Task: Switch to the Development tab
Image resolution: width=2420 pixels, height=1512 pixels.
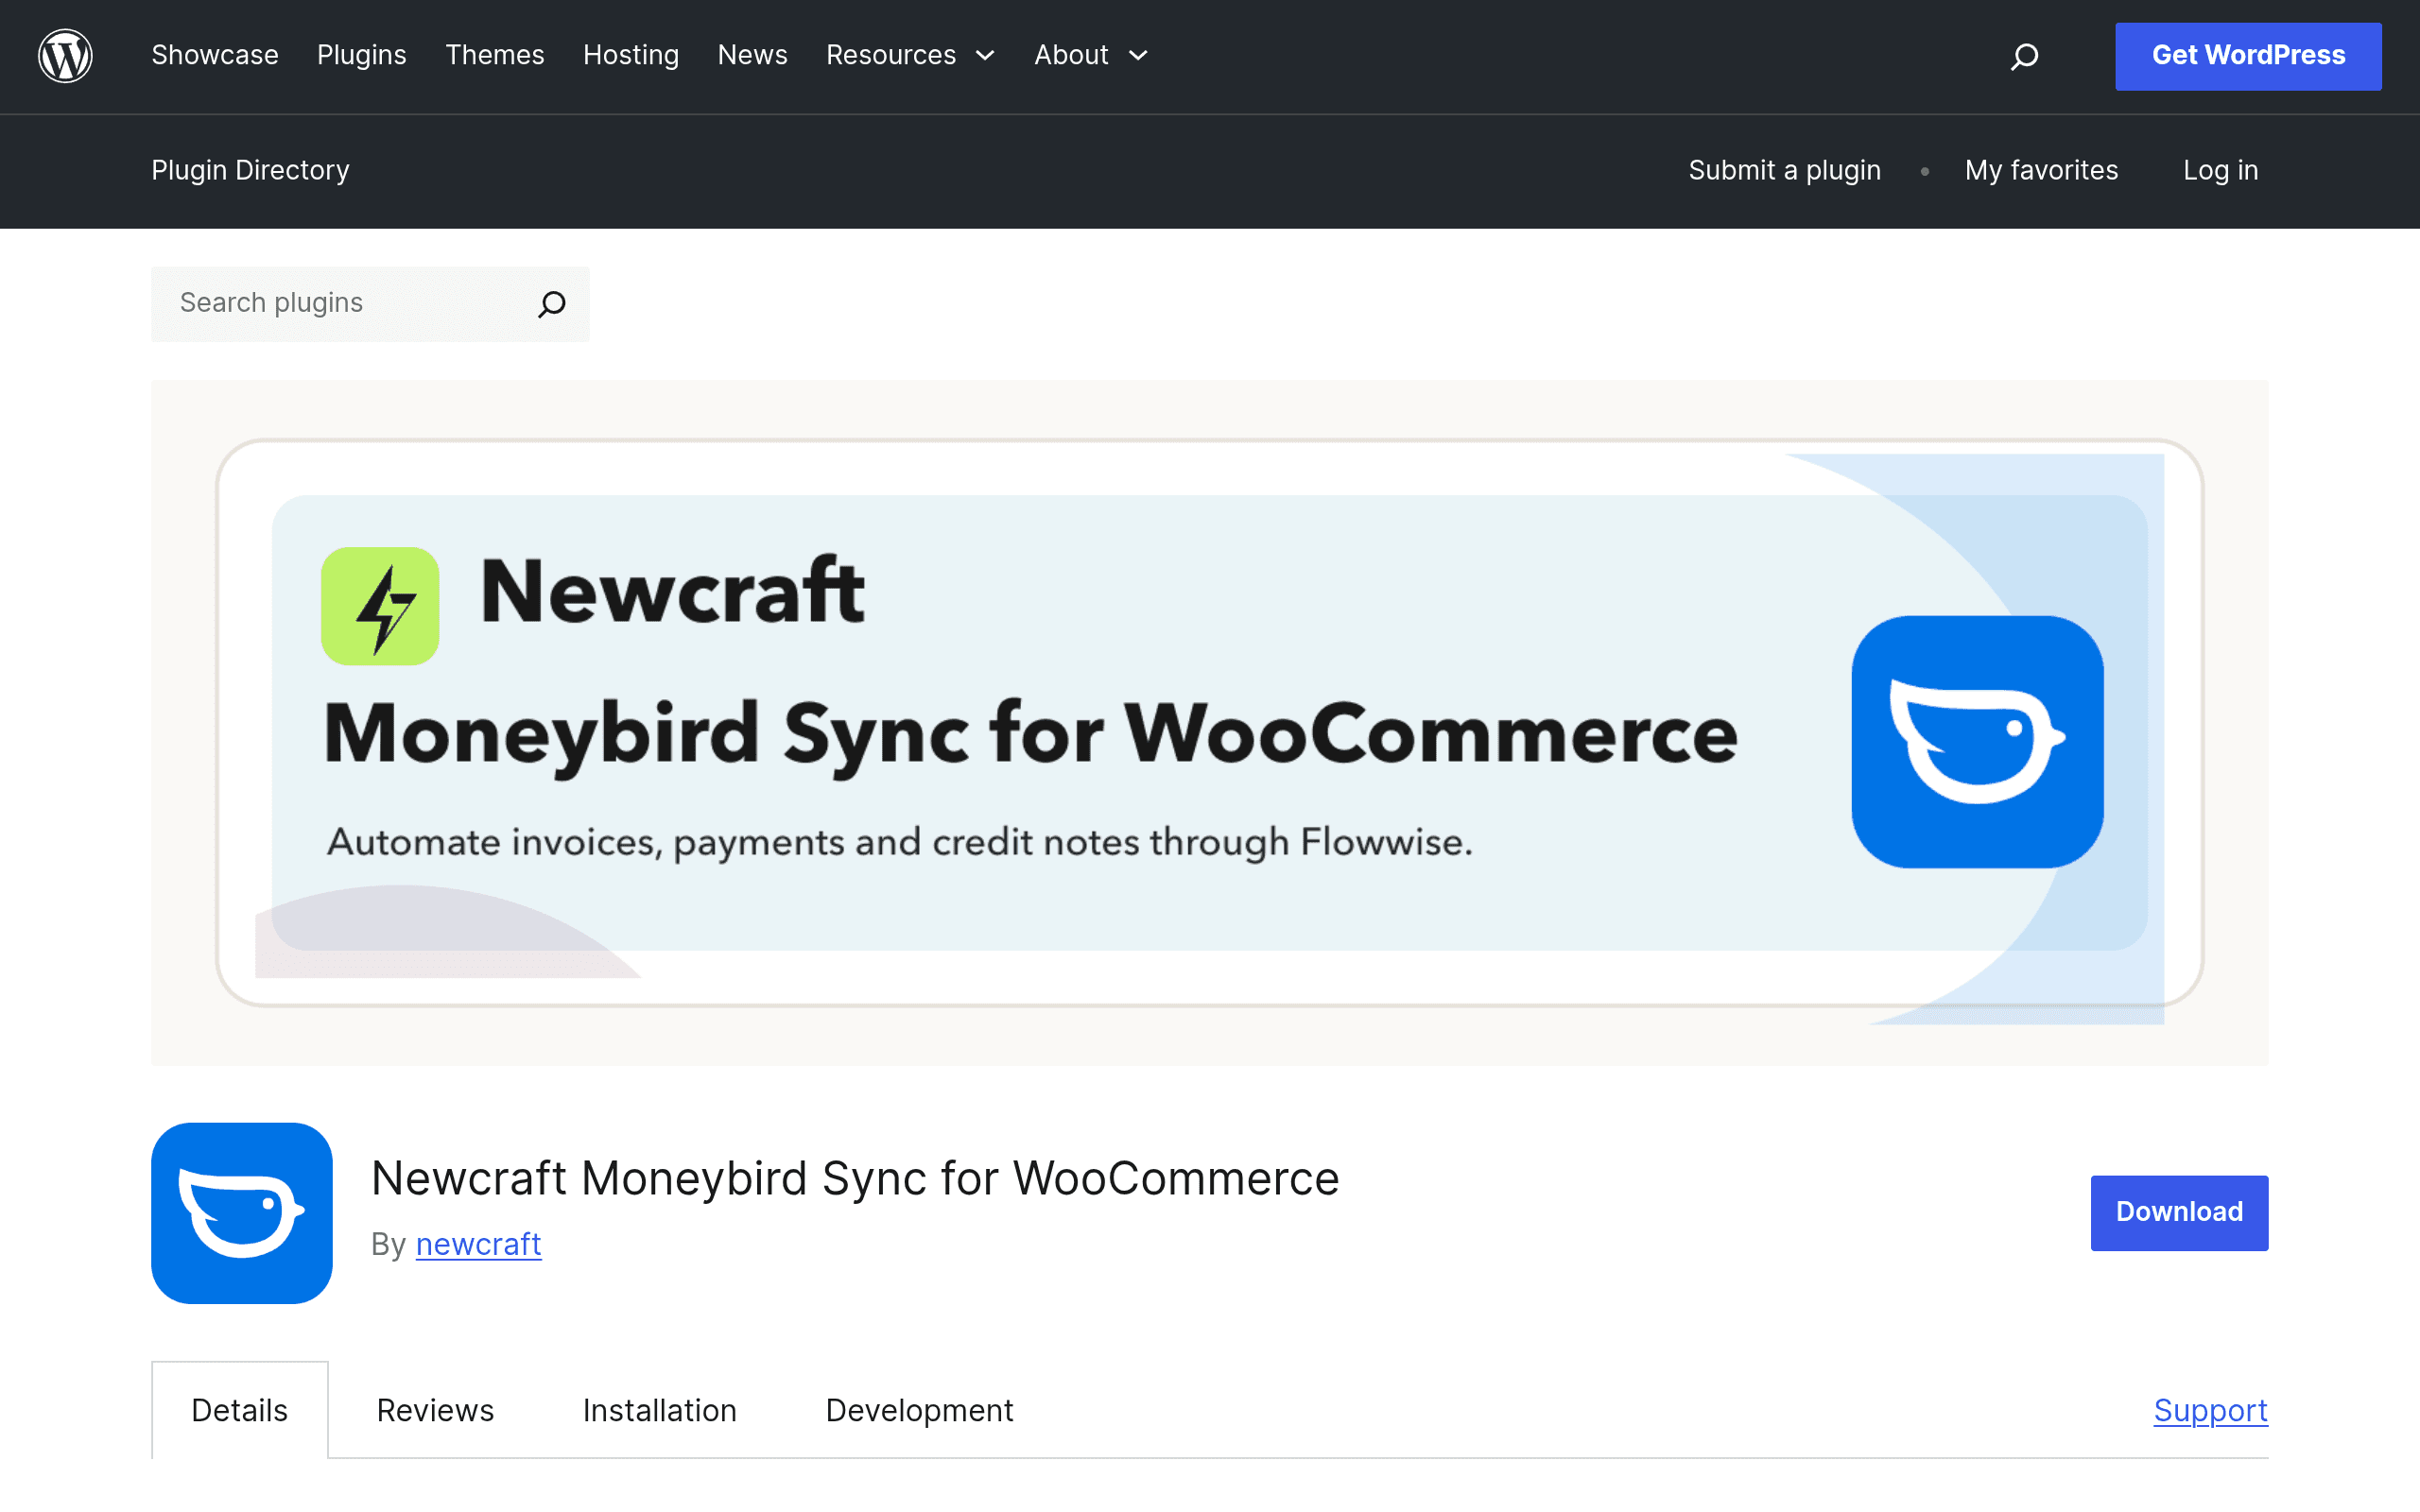Action: (x=919, y=1410)
